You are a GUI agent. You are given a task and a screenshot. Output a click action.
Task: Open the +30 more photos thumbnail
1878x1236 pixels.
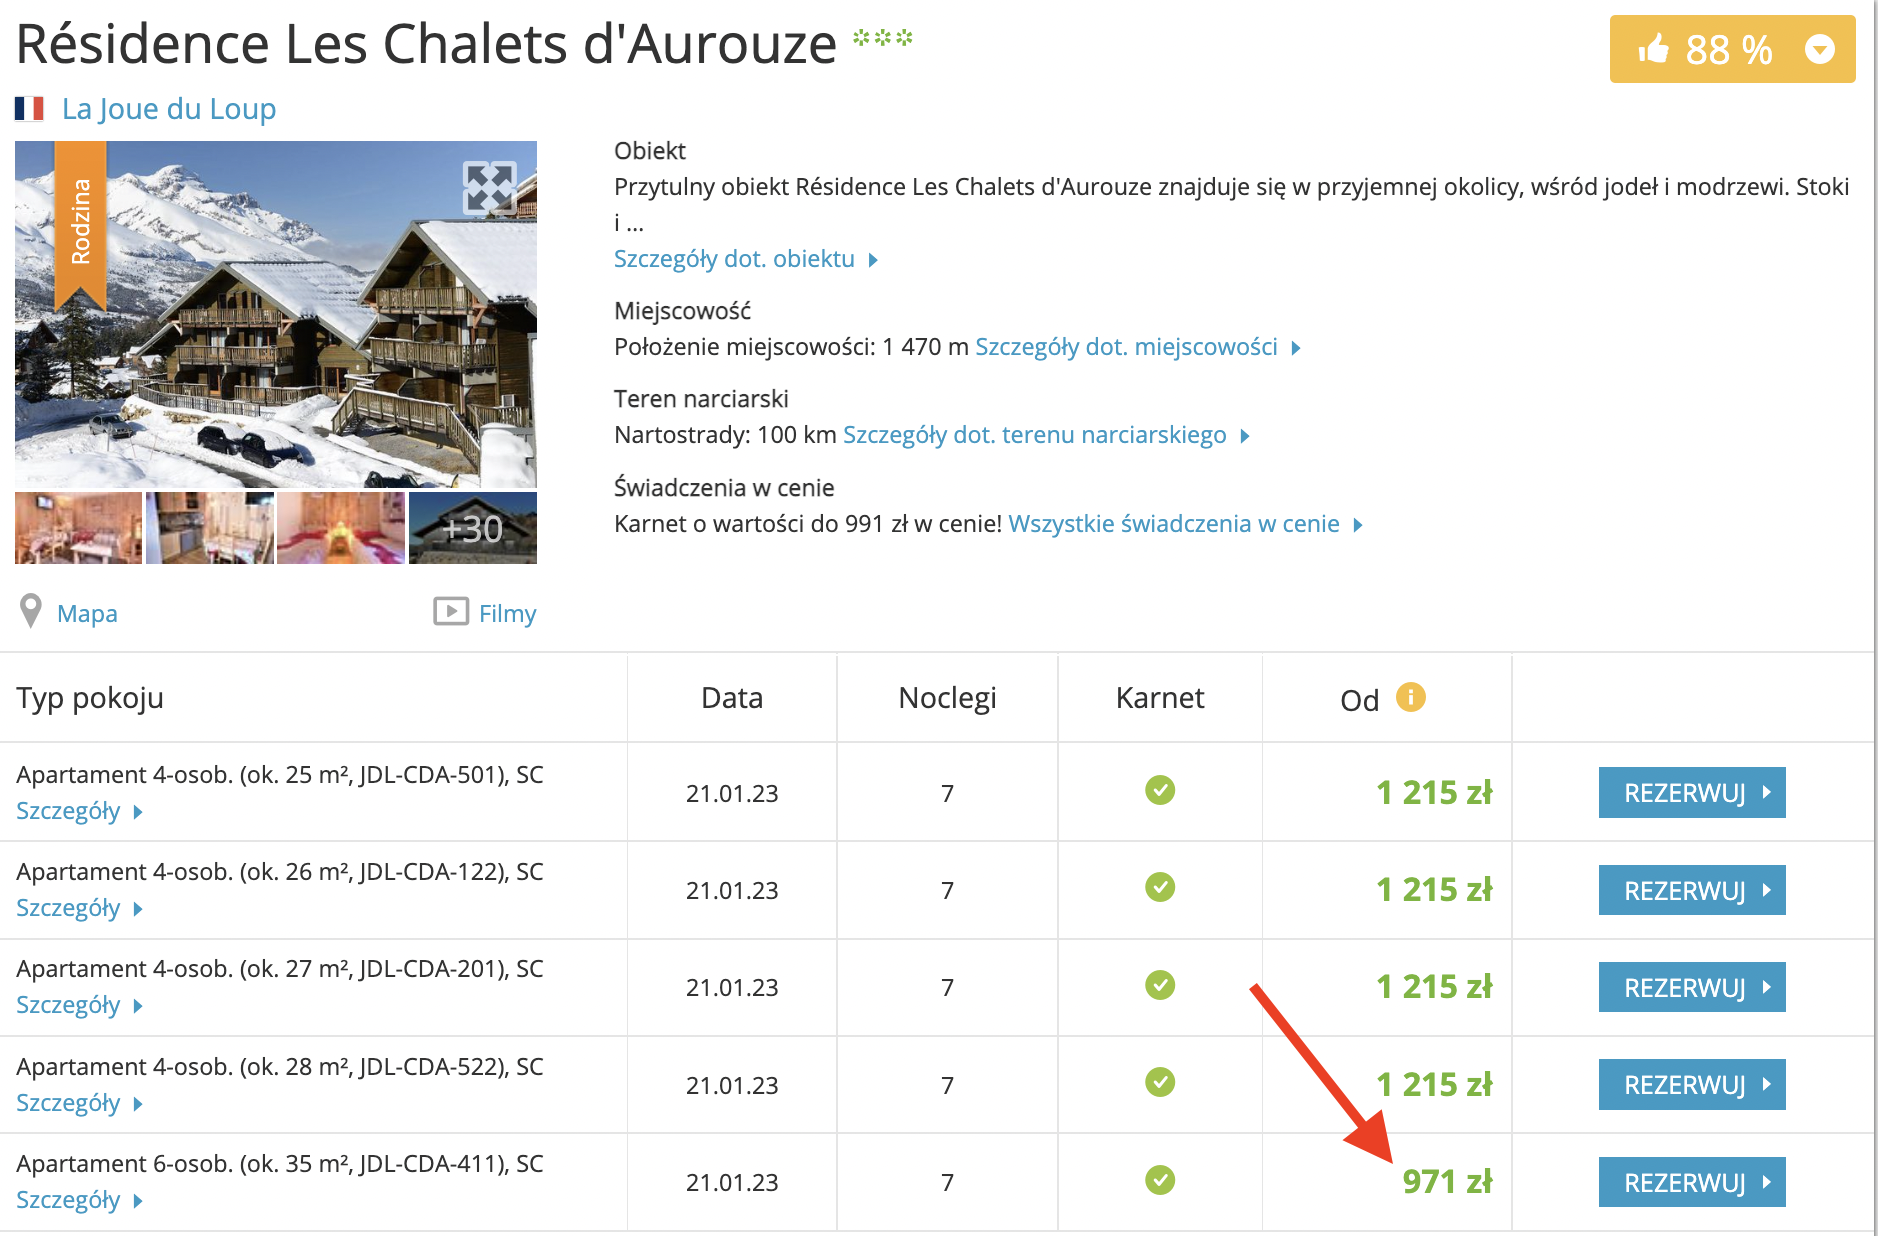click(x=473, y=528)
